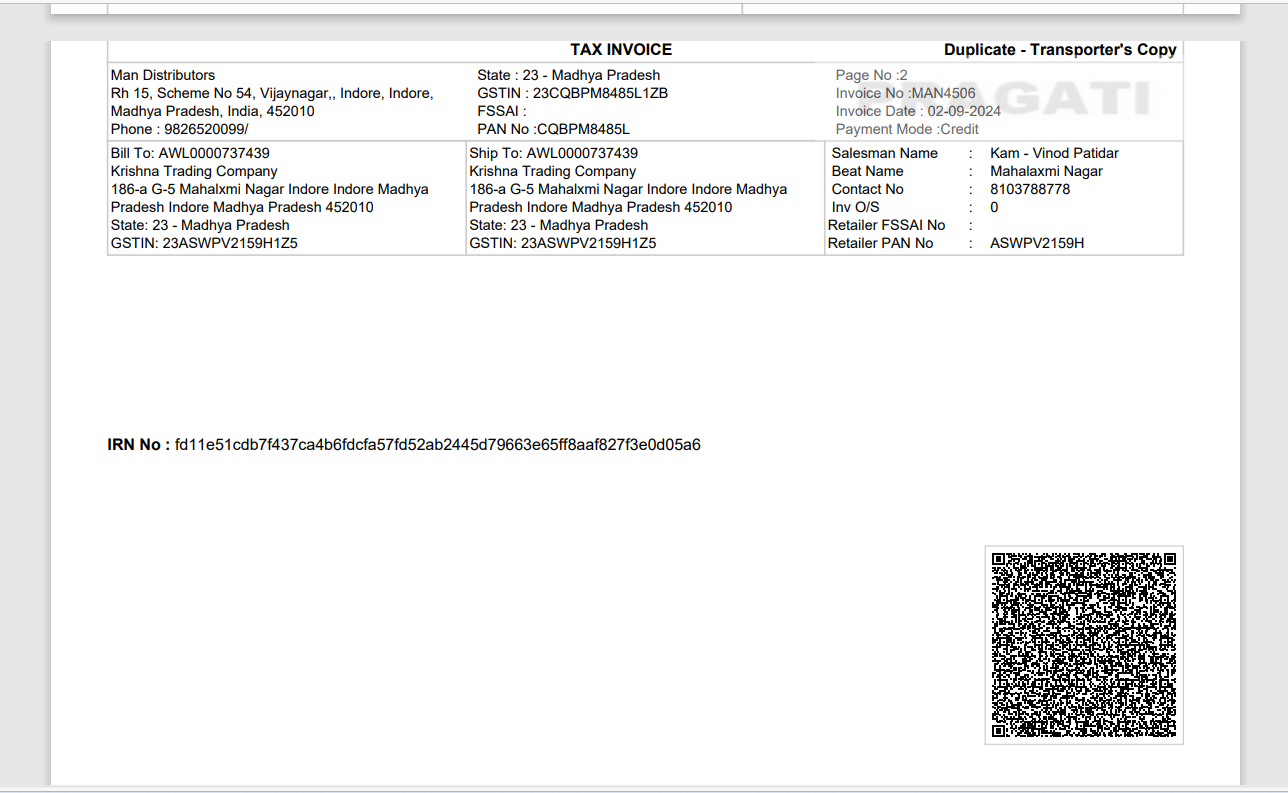
Task: Click the "Bill To: AWL0000737439" line
Action: (x=190, y=153)
